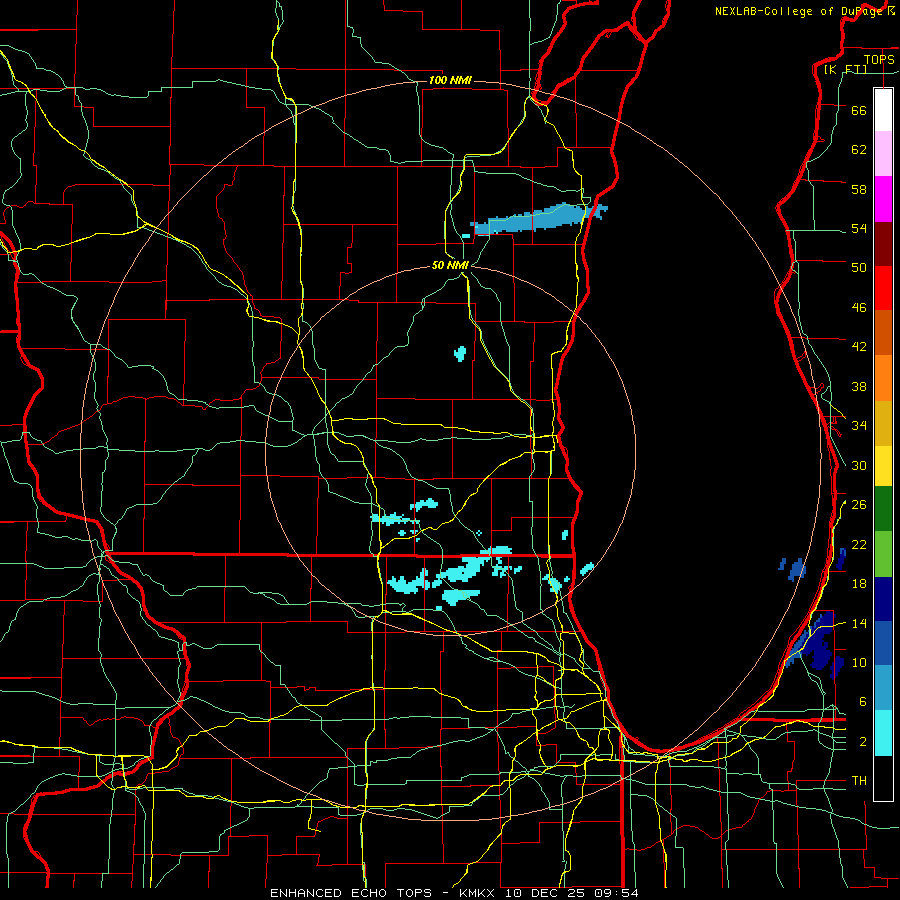Click the "34" legend label

(x=859, y=425)
